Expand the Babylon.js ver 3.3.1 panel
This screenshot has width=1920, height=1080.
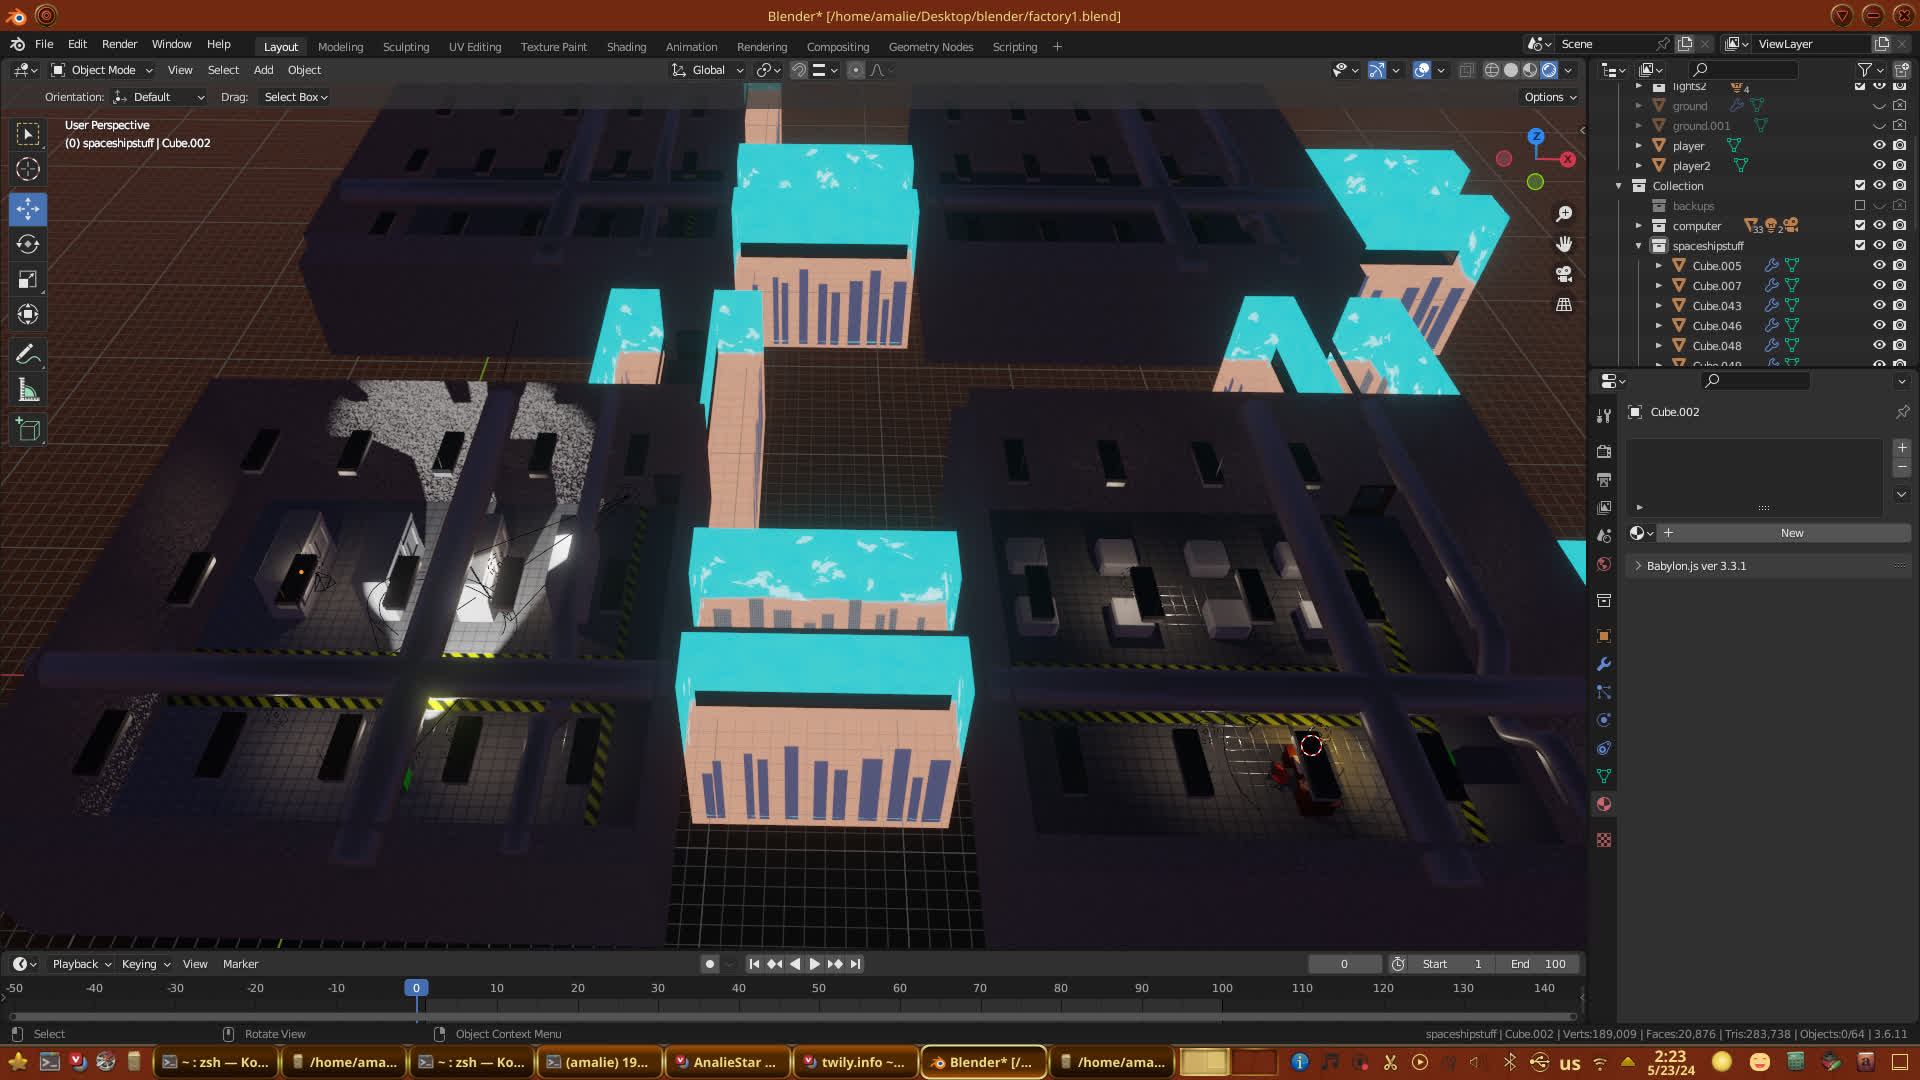pyautogui.click(x=1696, y=566)
